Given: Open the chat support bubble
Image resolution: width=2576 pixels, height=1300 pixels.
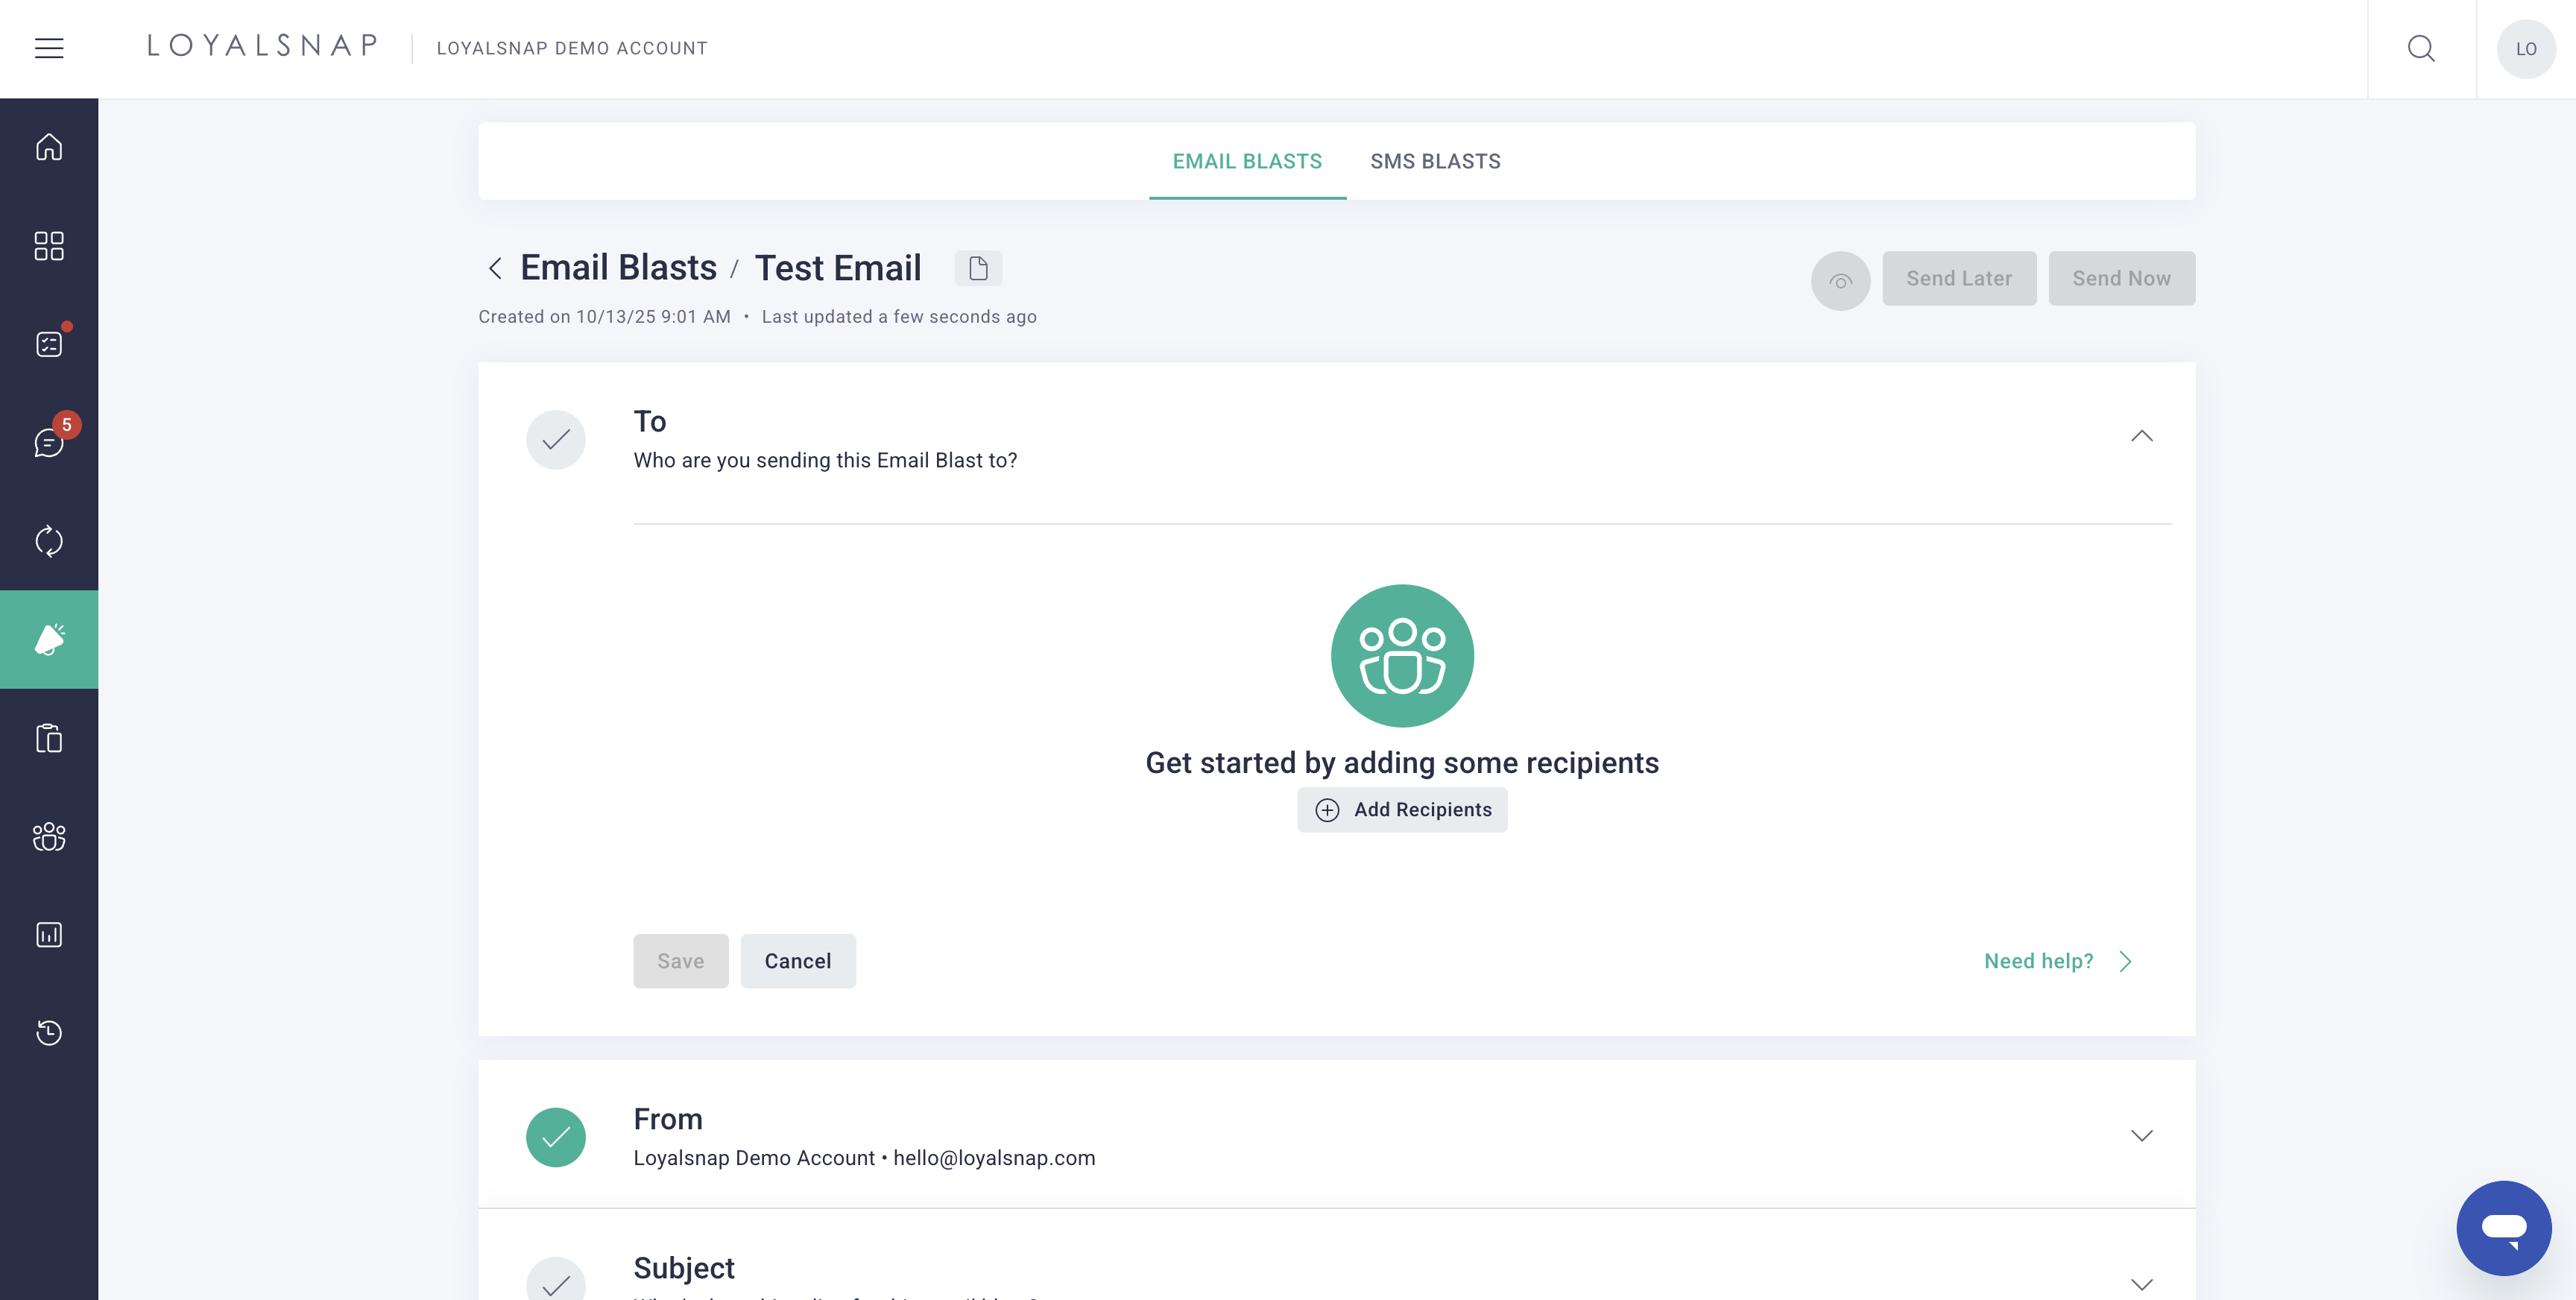Looking at the screenshot, I should pyautogui.click(x=2503, y=1228).
